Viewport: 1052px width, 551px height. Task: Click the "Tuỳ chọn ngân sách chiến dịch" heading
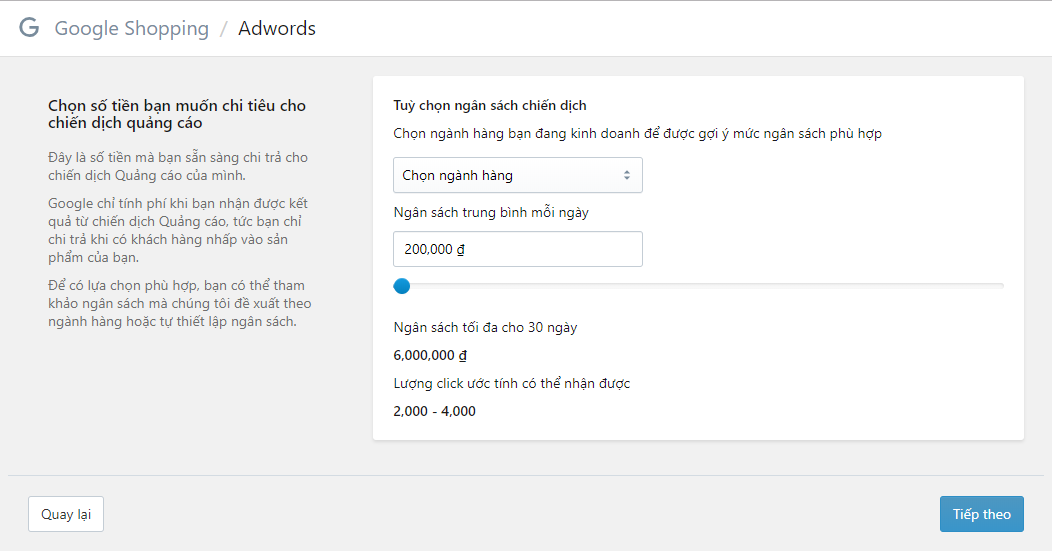click(x=490, y=105)
